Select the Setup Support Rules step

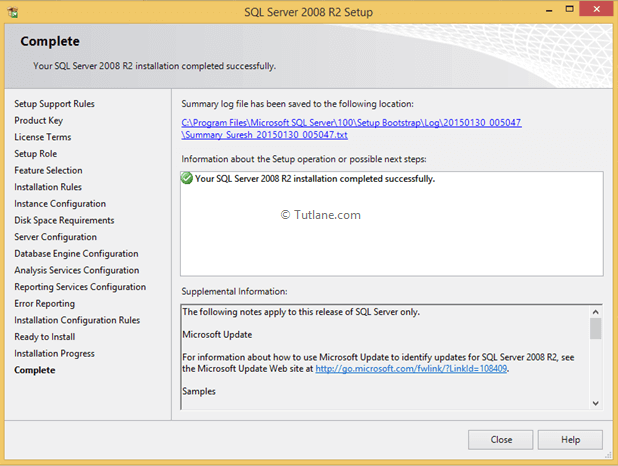point(54,104)
